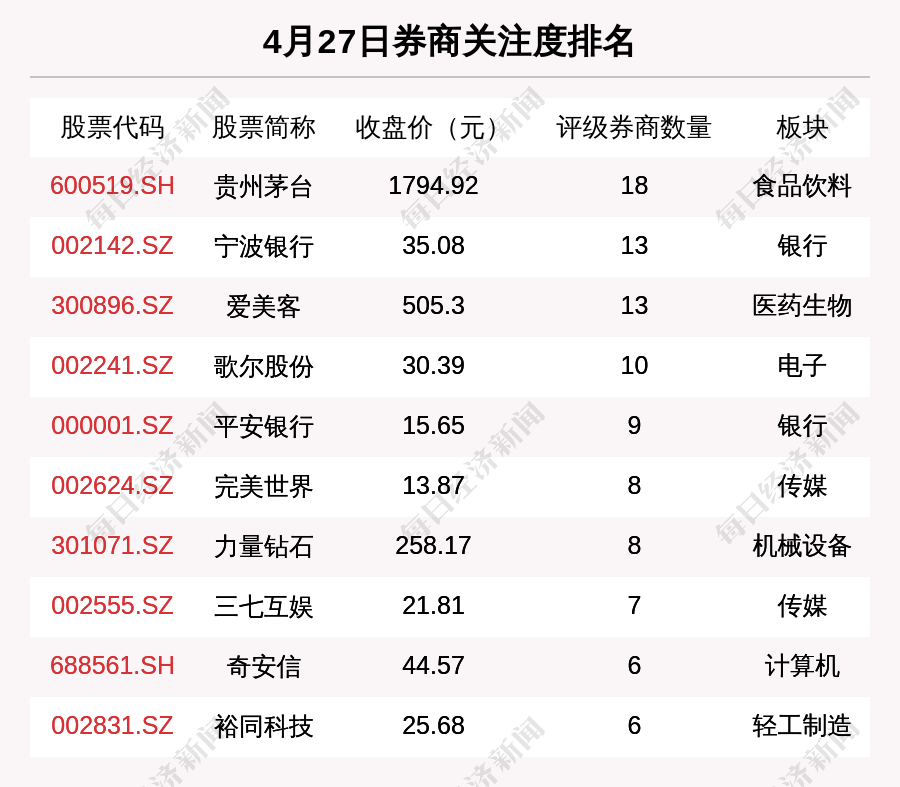The height and width of the screenshot is (787, 900).
Task: Click the 食品饮料 sector cell
Action: pyautogui.click(x=802, y=186)
